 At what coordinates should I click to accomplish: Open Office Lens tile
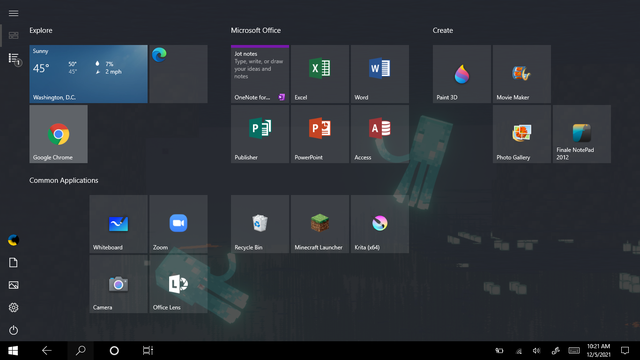click(178, 284)
